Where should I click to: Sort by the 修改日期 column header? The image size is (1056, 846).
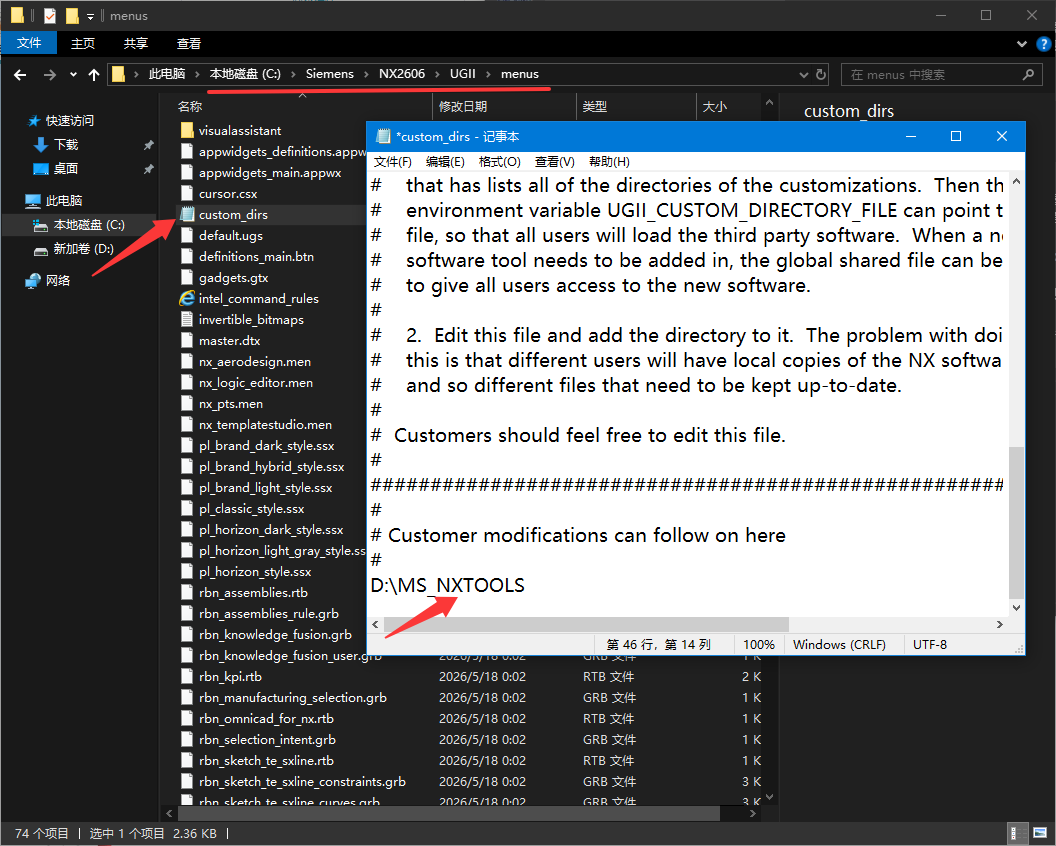coord(463,106)
